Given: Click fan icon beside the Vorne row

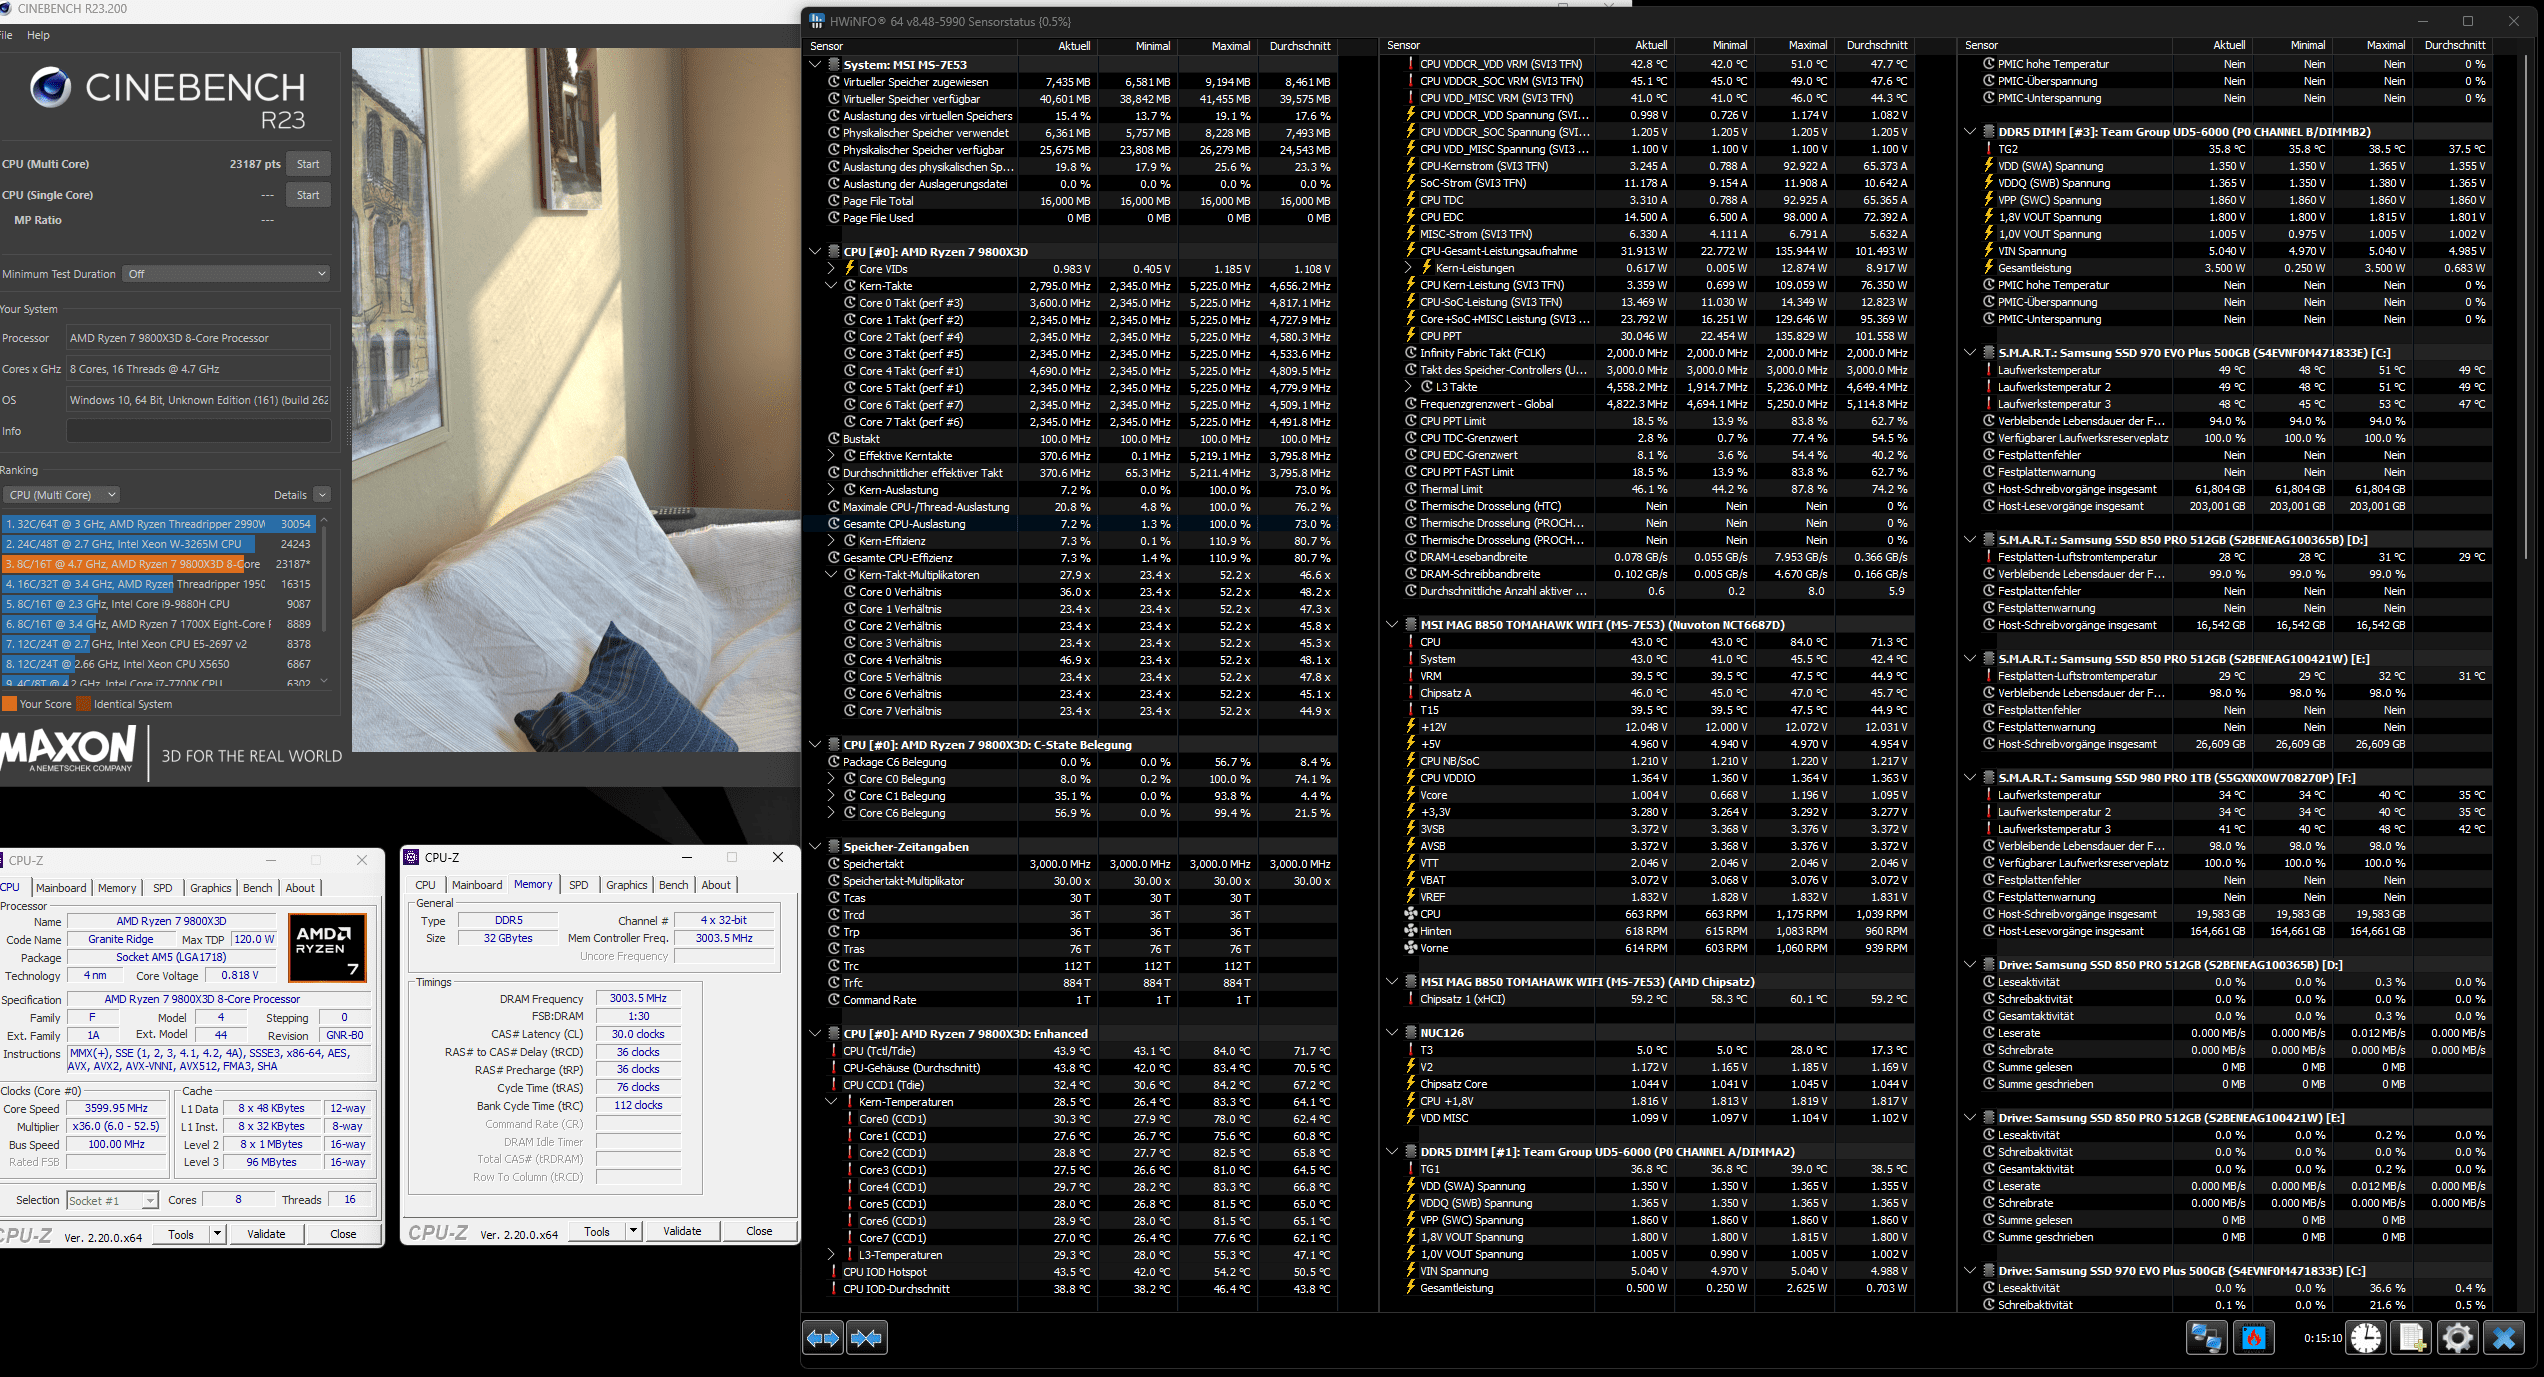Looking at the screenshot, I should coord(1411,948).
